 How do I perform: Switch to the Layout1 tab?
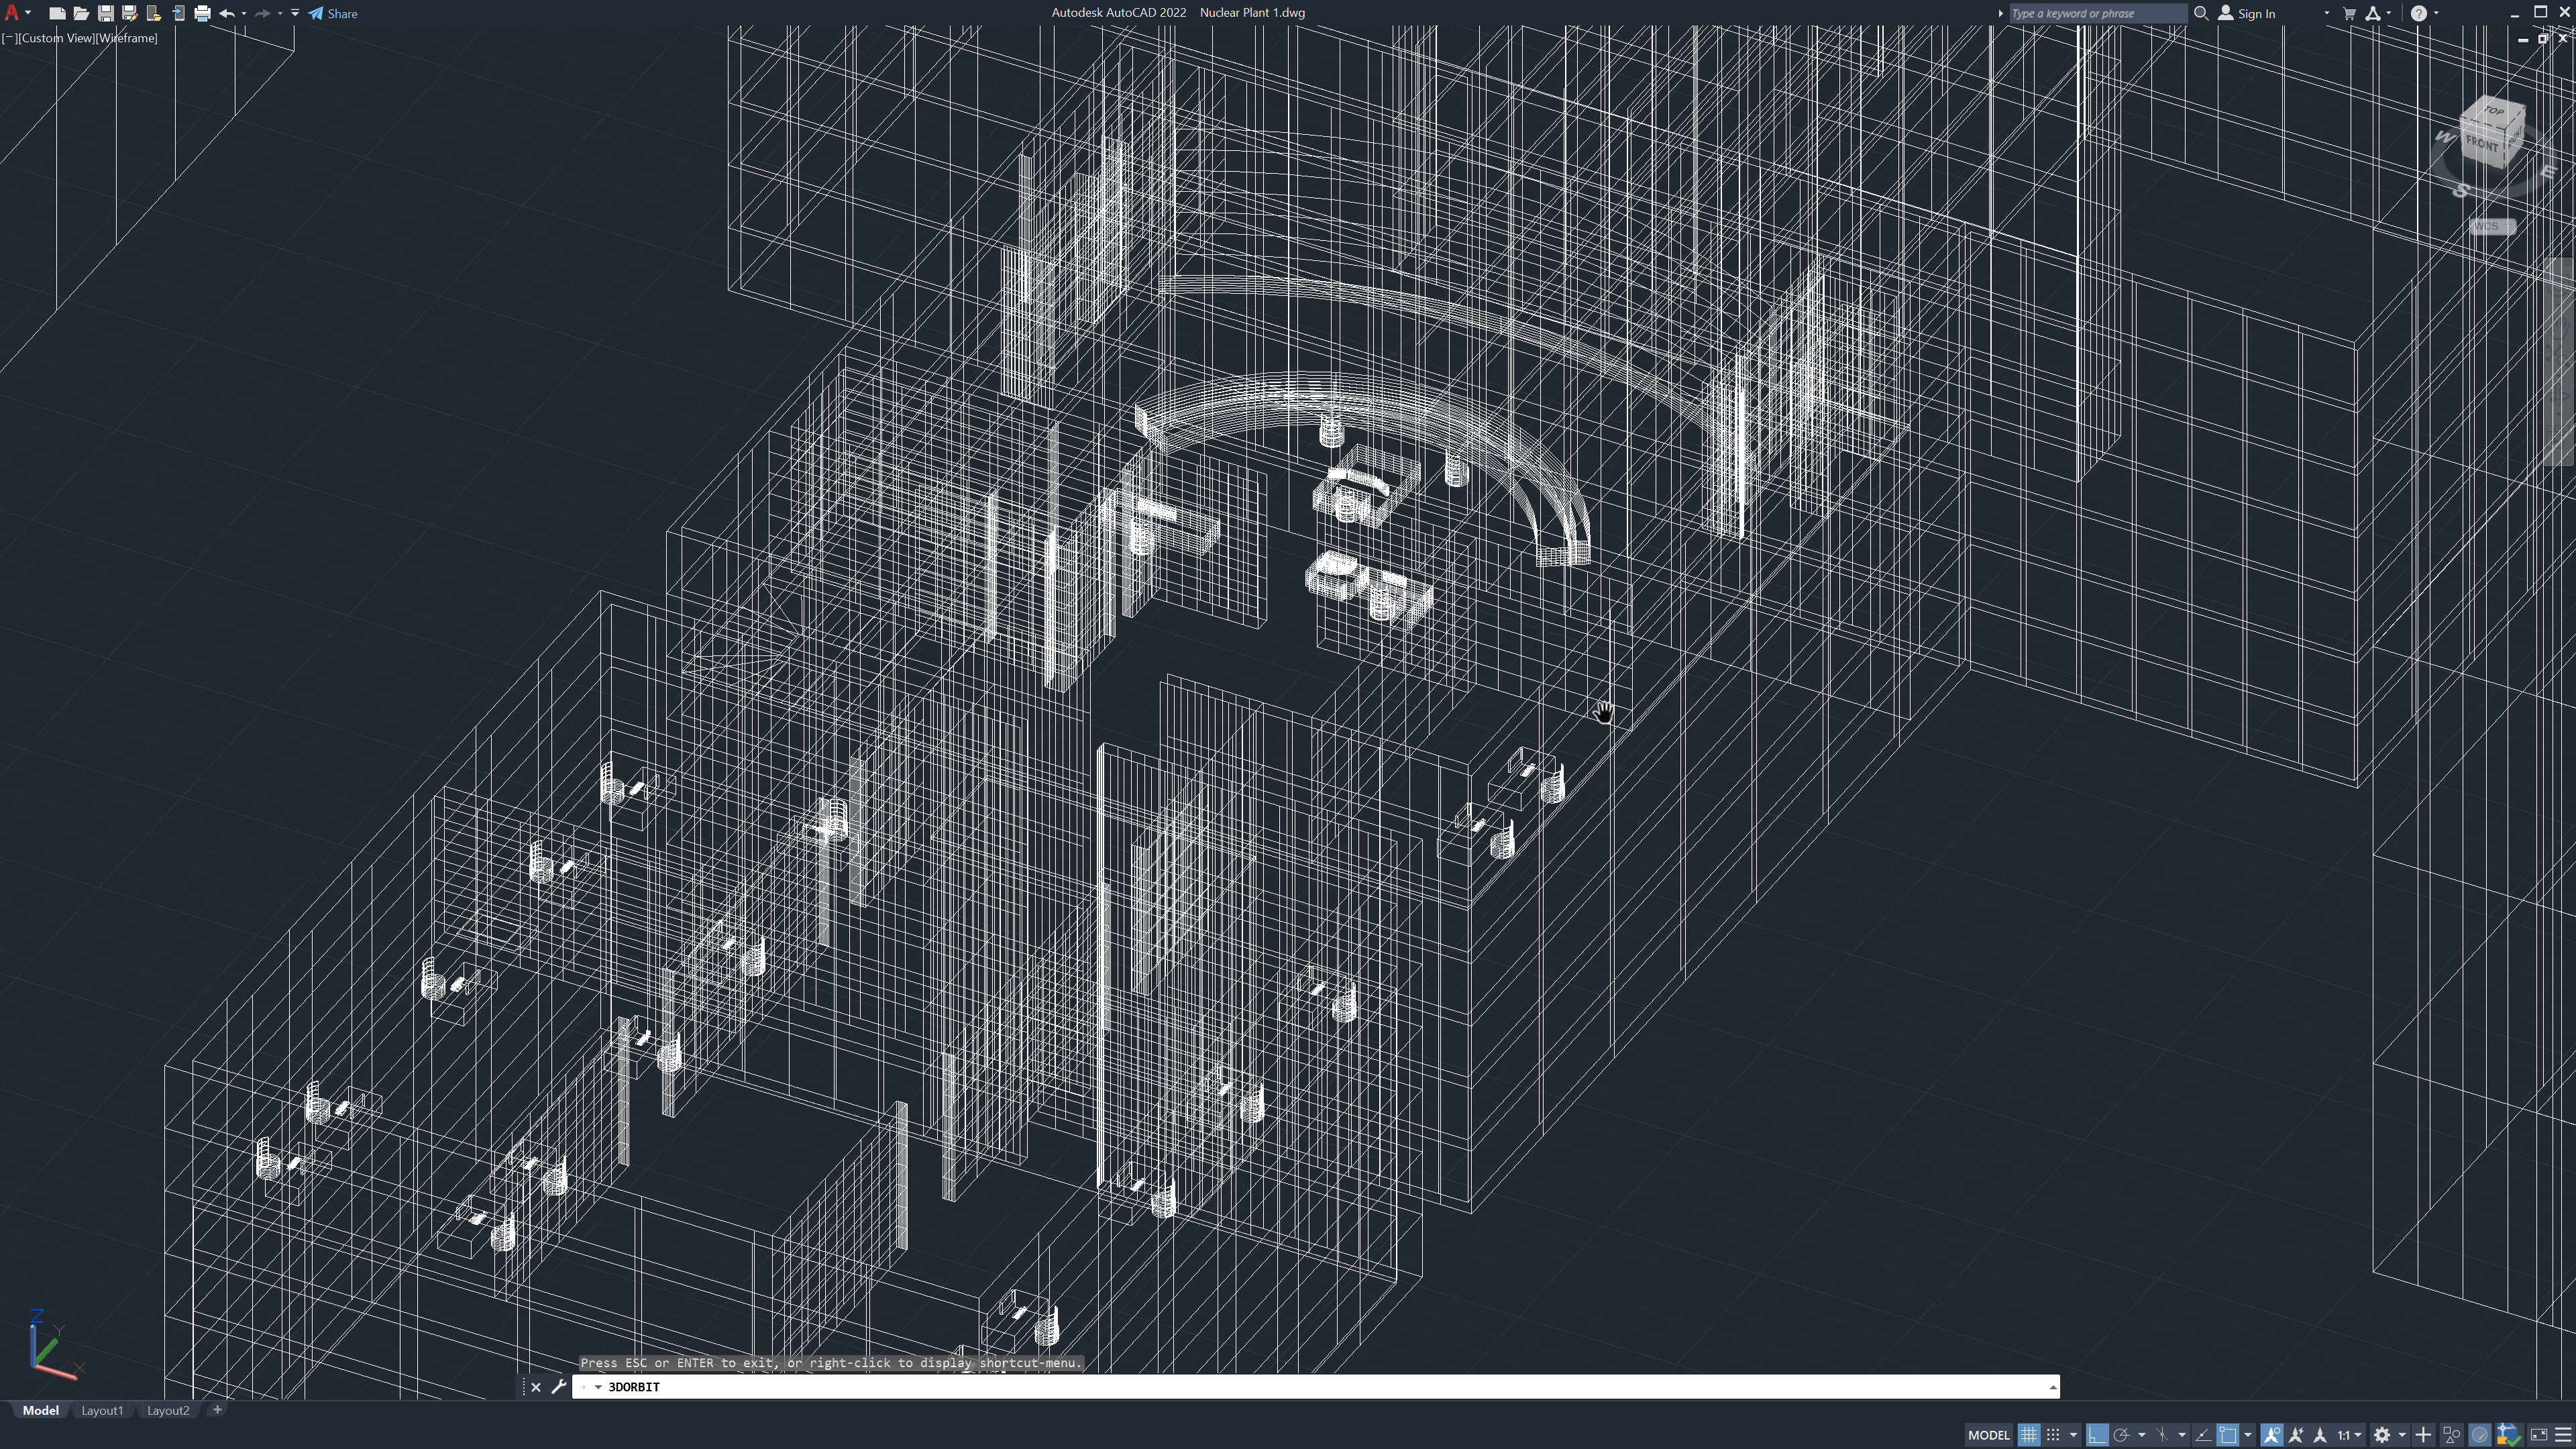102,1410
